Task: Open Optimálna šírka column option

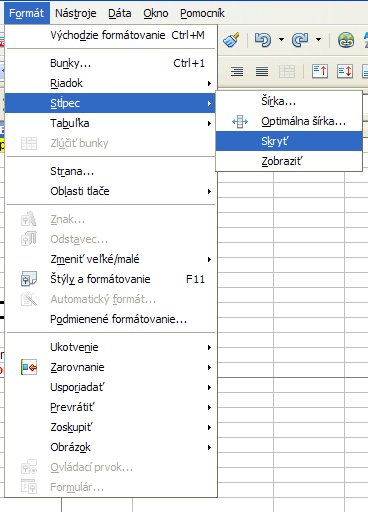Action: pos(289,121)
